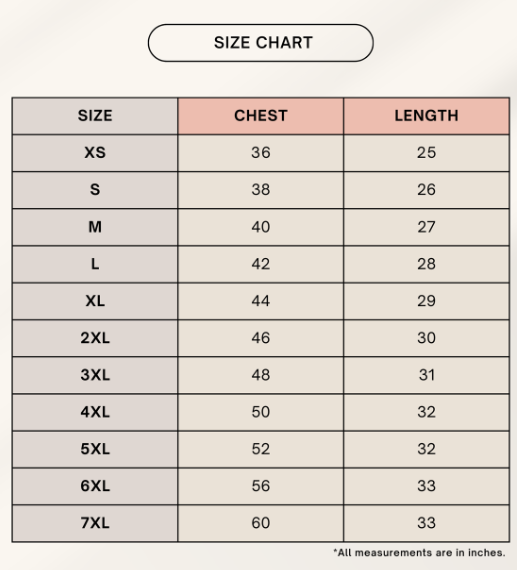Choose the L size cell
The width and height of the screenshot is (517, 570).
[95, 264]
